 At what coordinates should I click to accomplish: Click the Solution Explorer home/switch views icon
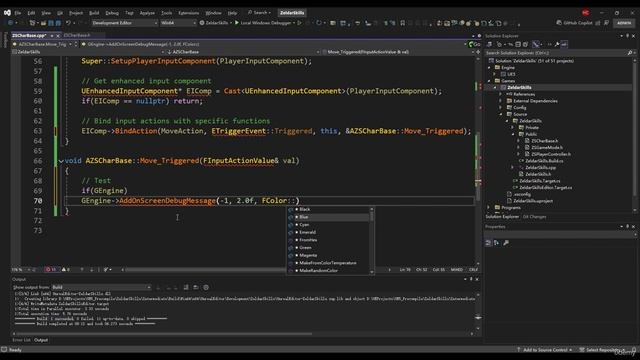tap(489, 44)
